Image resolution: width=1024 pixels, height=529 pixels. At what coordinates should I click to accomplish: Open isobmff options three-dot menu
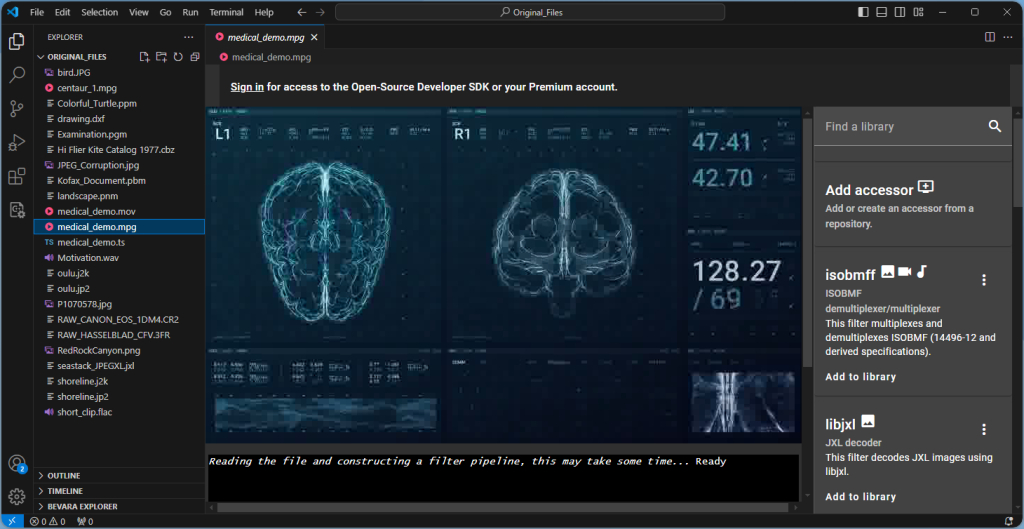pos(984,280)
